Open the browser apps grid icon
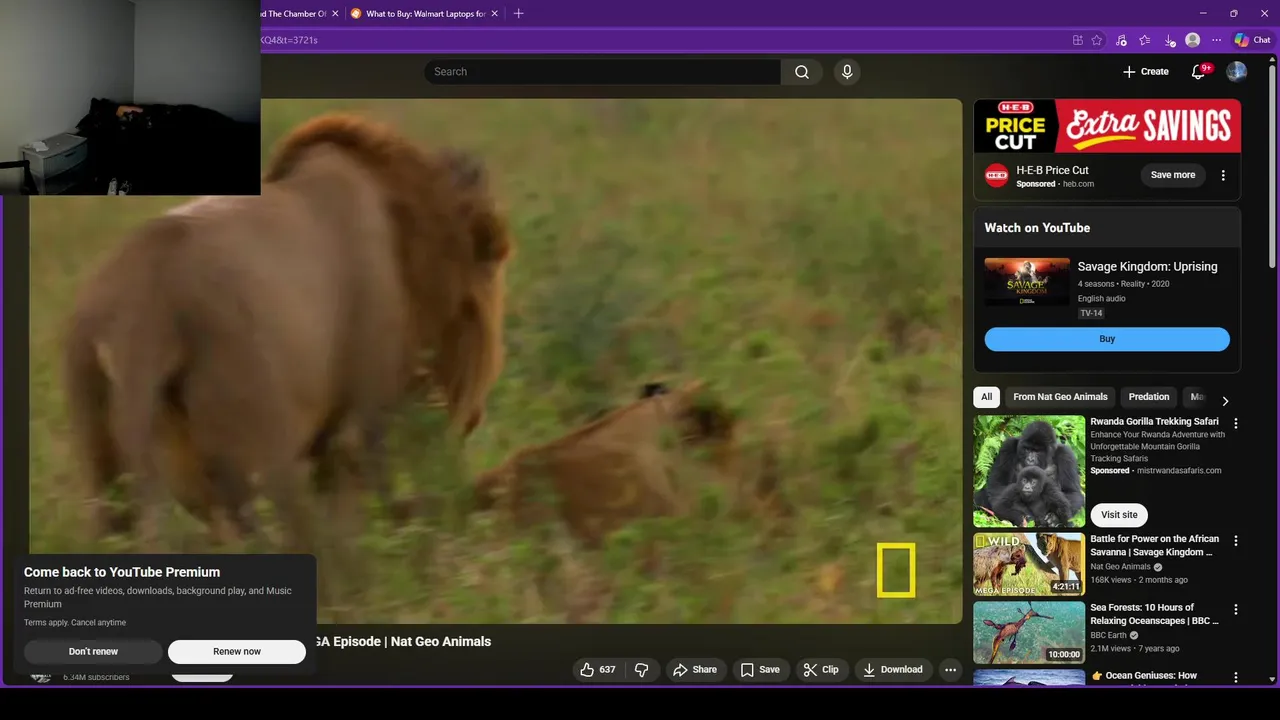Viewport: 1280px width, 720px height. coord(1077,40)
